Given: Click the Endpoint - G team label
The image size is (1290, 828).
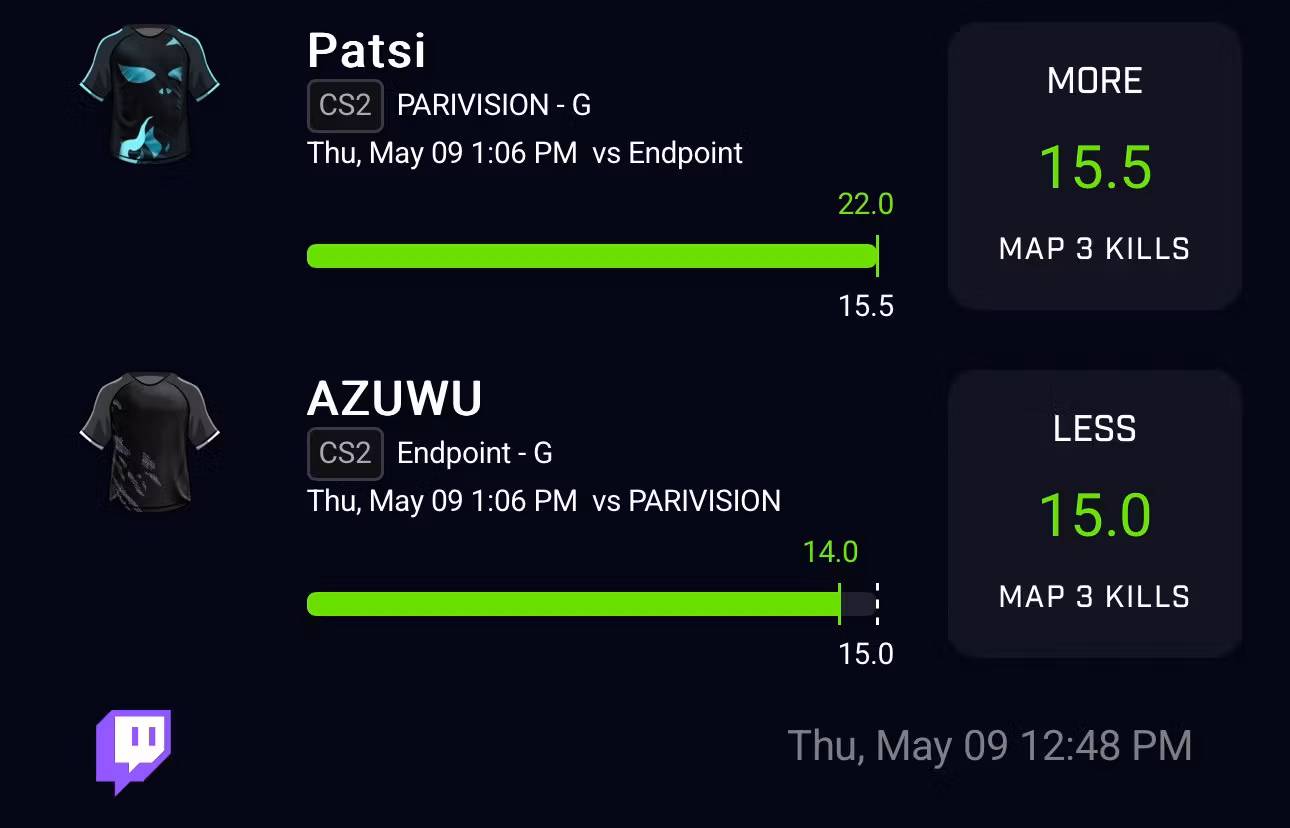Looking at the screenshot, I should click(x=475, y=453).
